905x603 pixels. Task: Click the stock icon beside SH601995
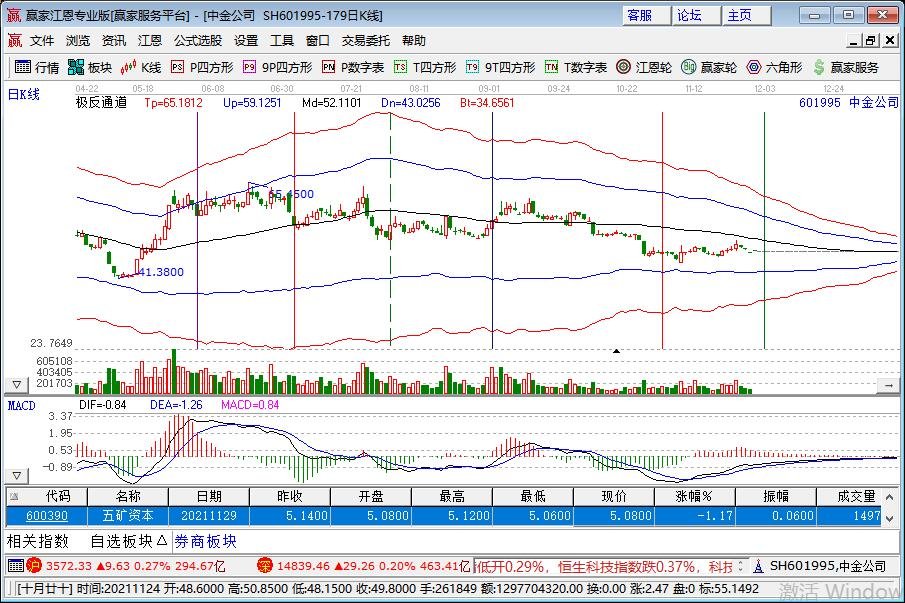[x=758, y=567]
